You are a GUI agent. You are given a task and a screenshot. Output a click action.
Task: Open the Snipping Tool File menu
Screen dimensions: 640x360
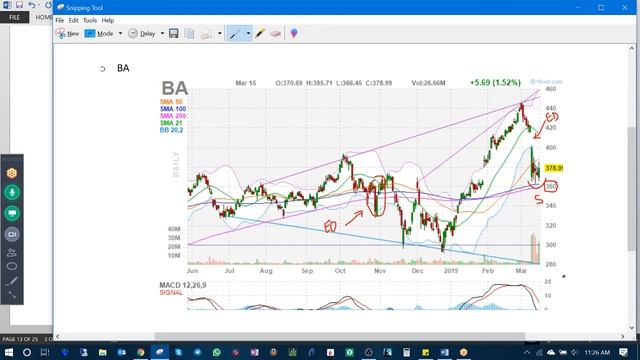tap(60, 20)
